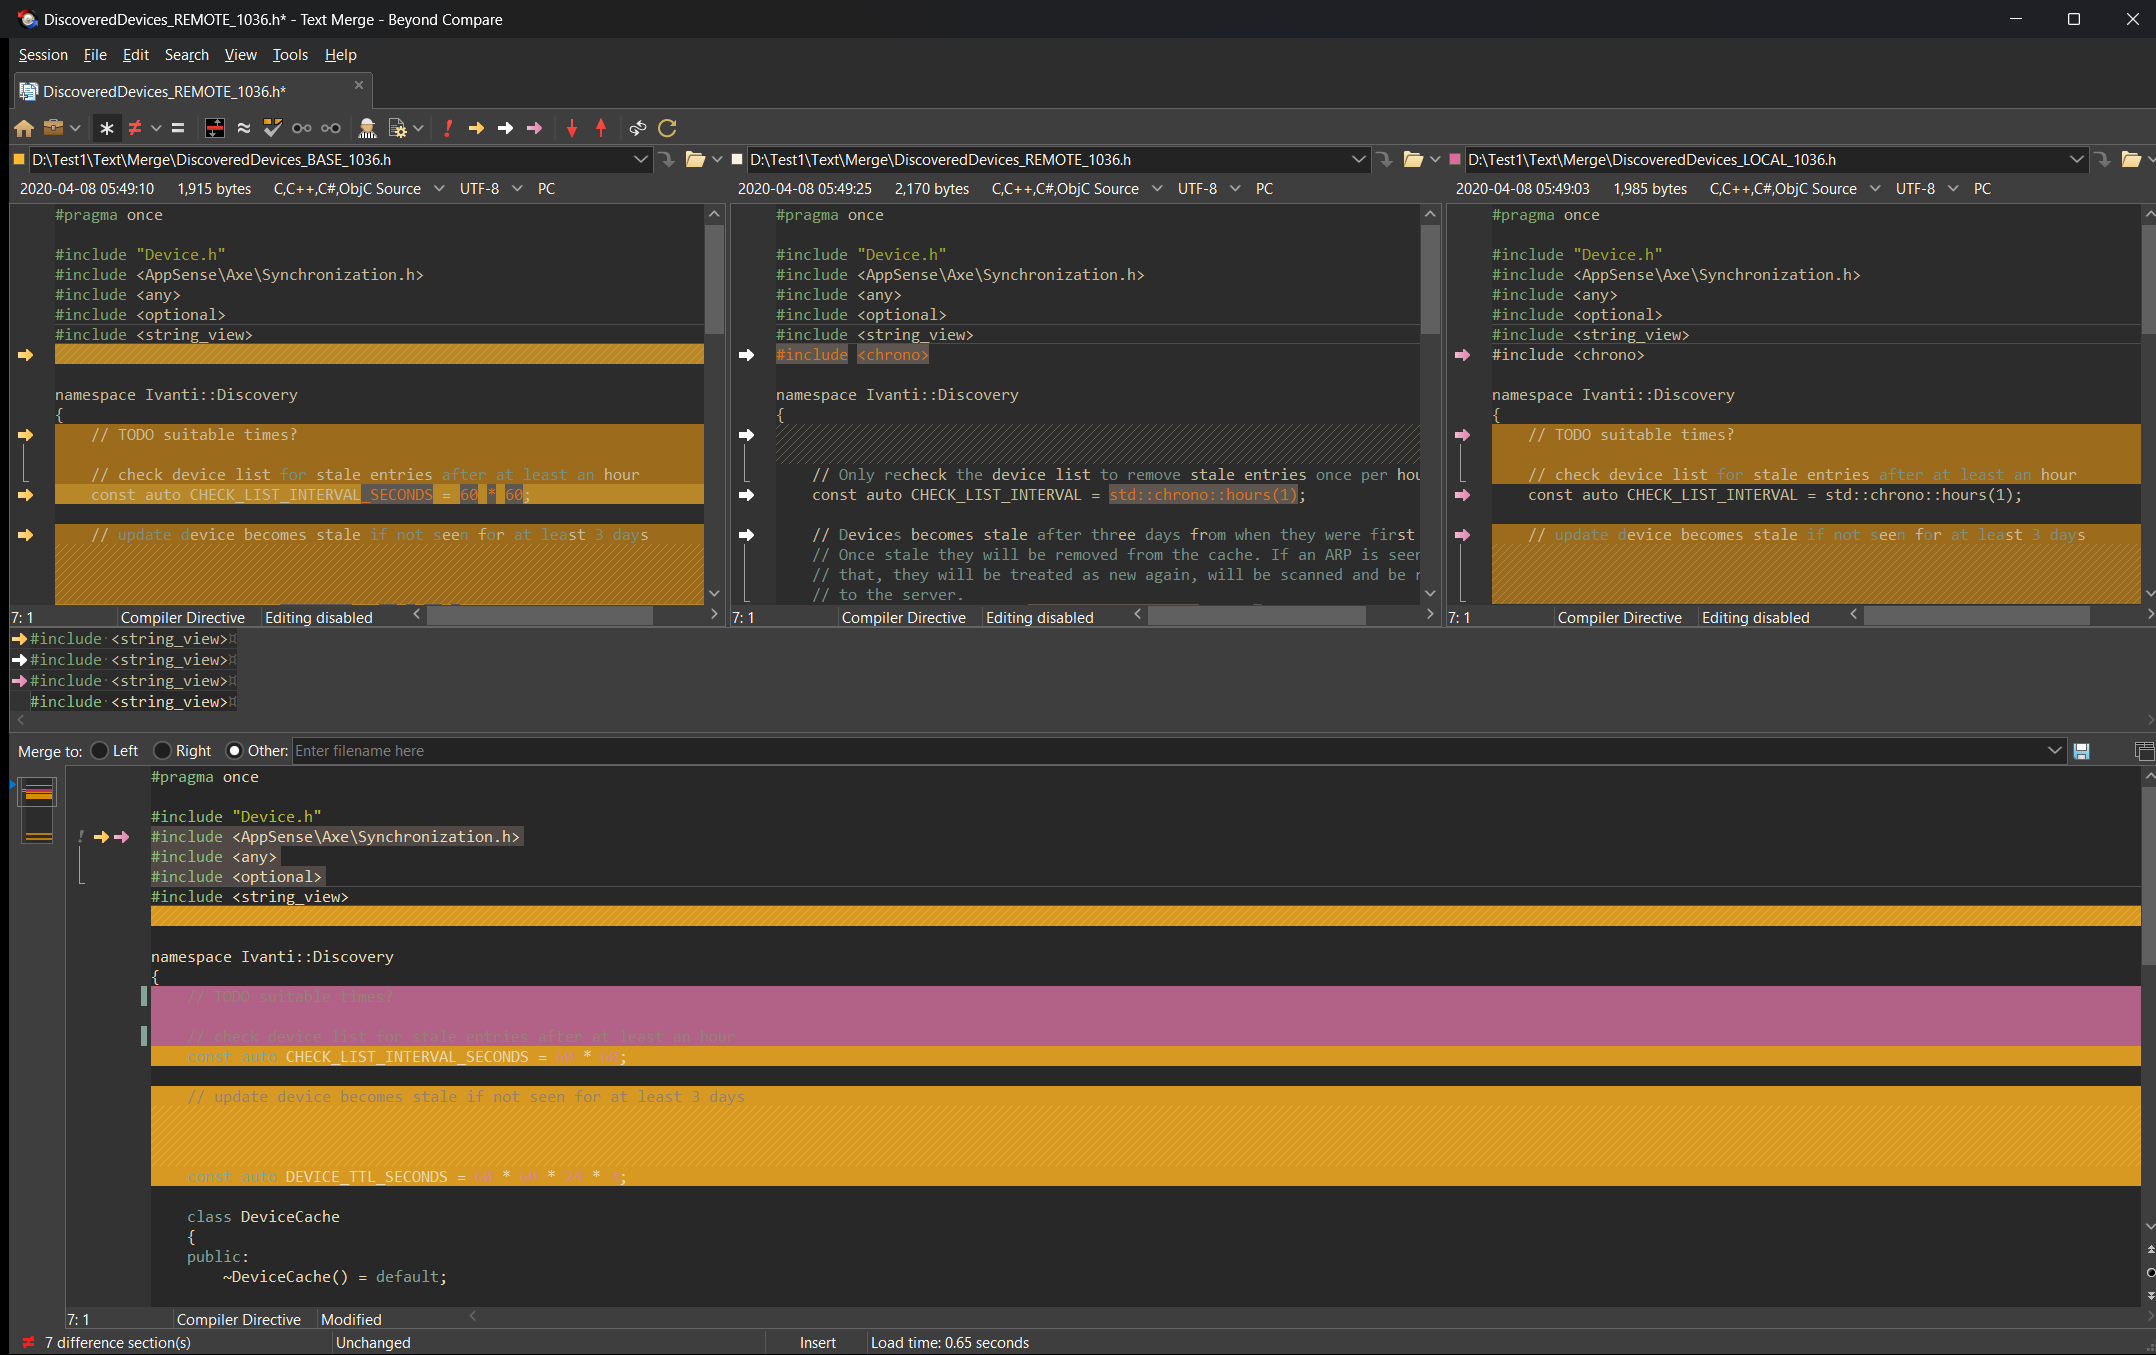
Task: Click the BASE pane horizontal scrollbar
Action: tap(540, 616)
